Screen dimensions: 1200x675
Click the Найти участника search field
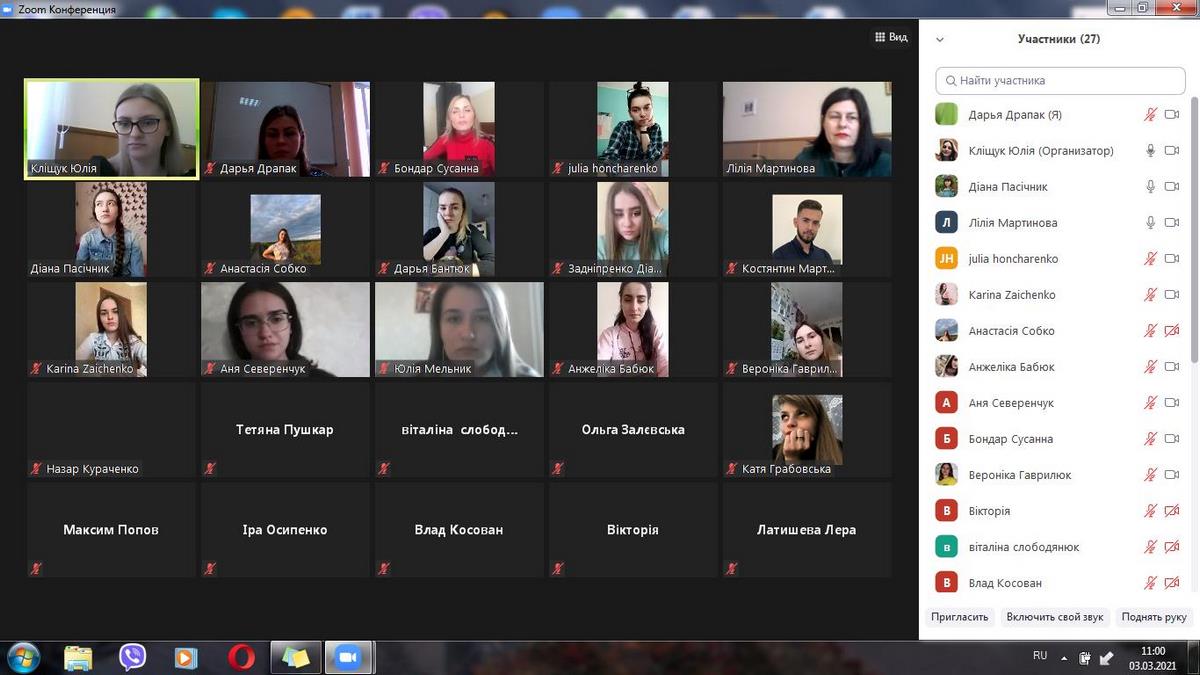point(1059,80)
